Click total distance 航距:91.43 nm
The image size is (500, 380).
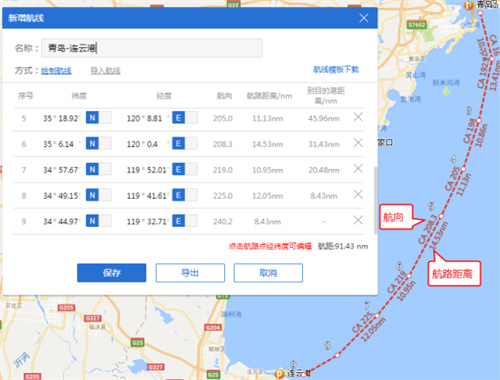click(343, 246)
